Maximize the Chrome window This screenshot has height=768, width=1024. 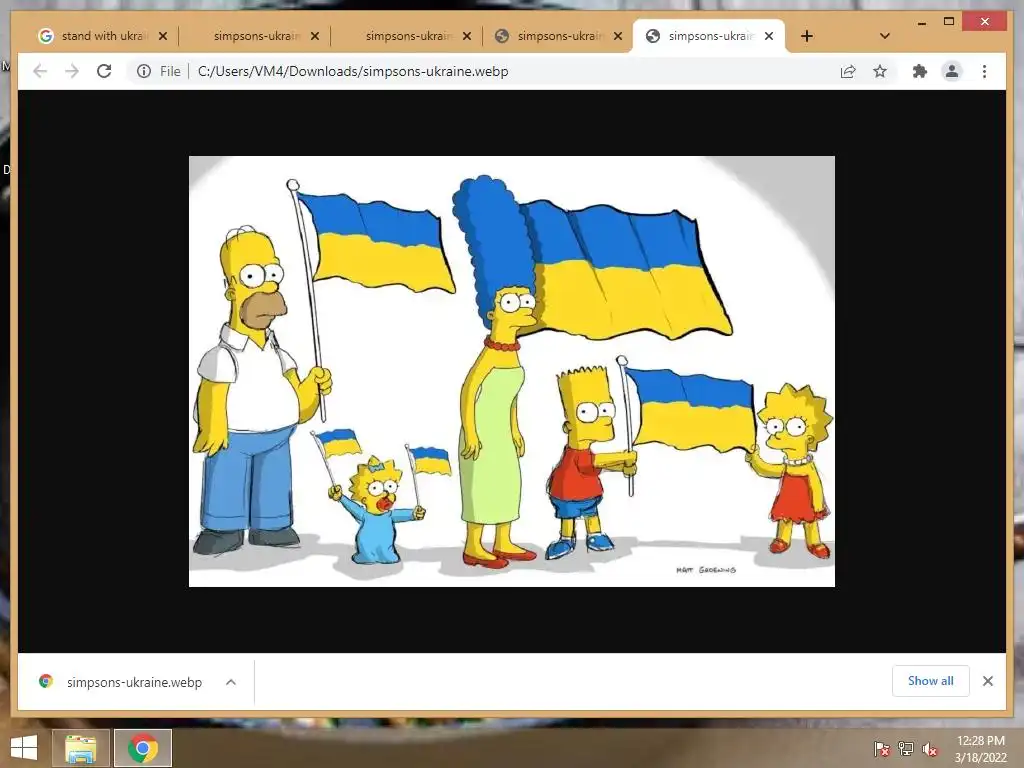949,22
